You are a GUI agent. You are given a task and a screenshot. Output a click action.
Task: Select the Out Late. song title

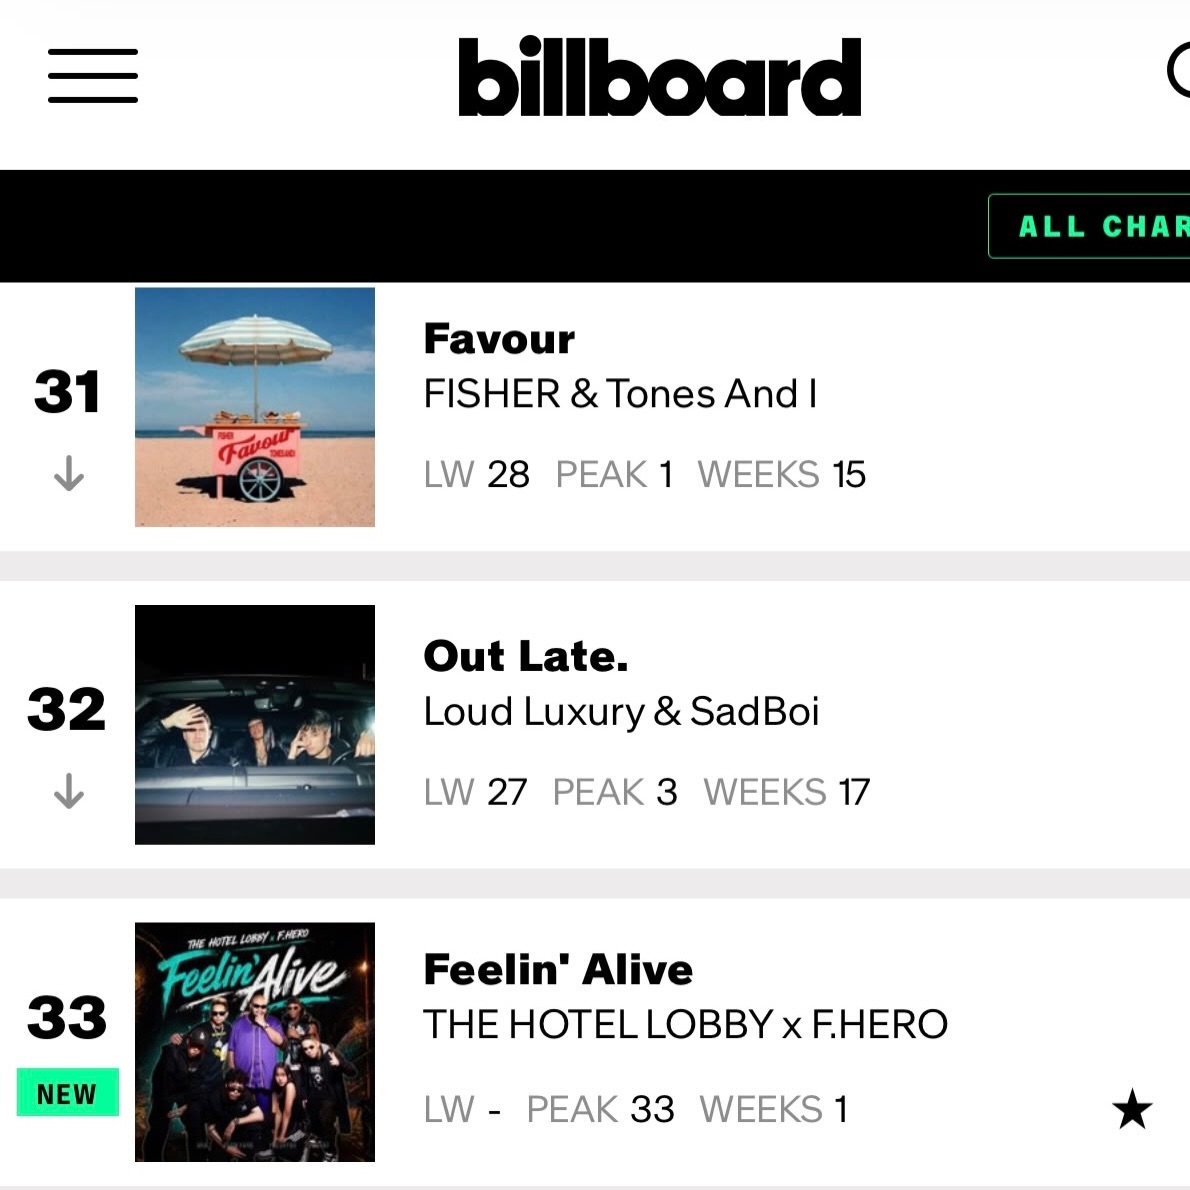coord(526,656)
